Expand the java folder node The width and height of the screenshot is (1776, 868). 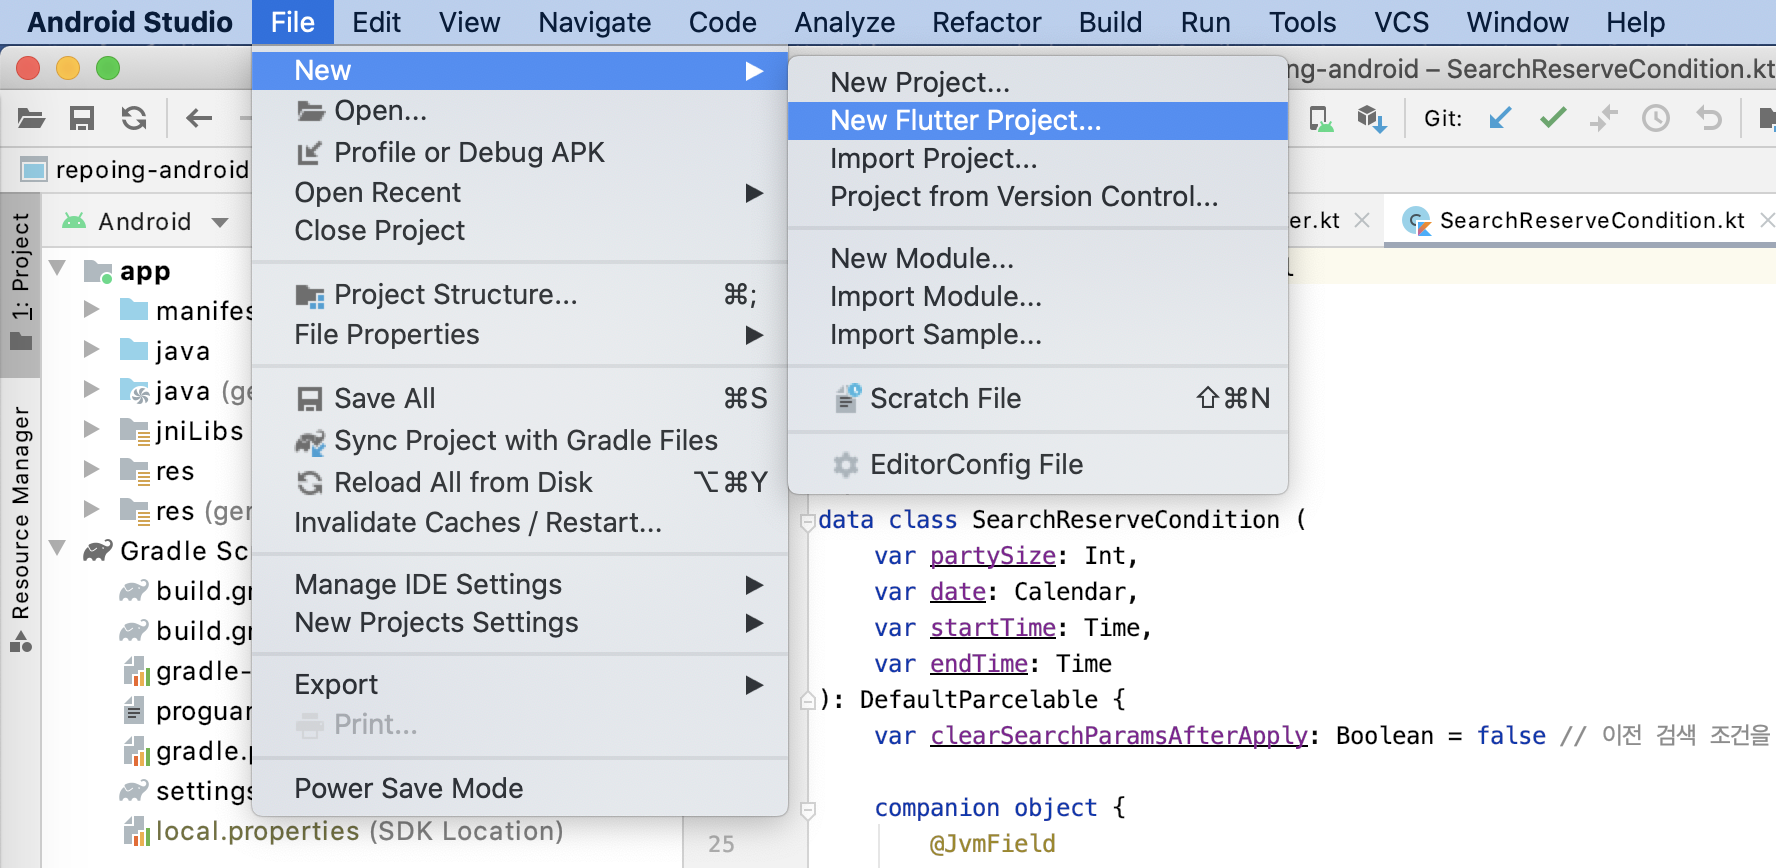[x=91, y=349]
